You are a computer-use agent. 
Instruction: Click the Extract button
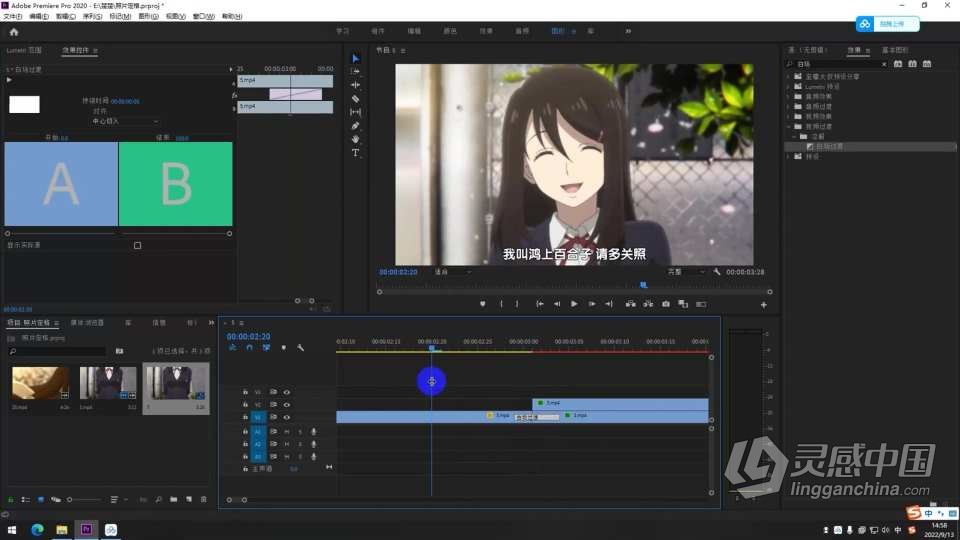(648, 304)
